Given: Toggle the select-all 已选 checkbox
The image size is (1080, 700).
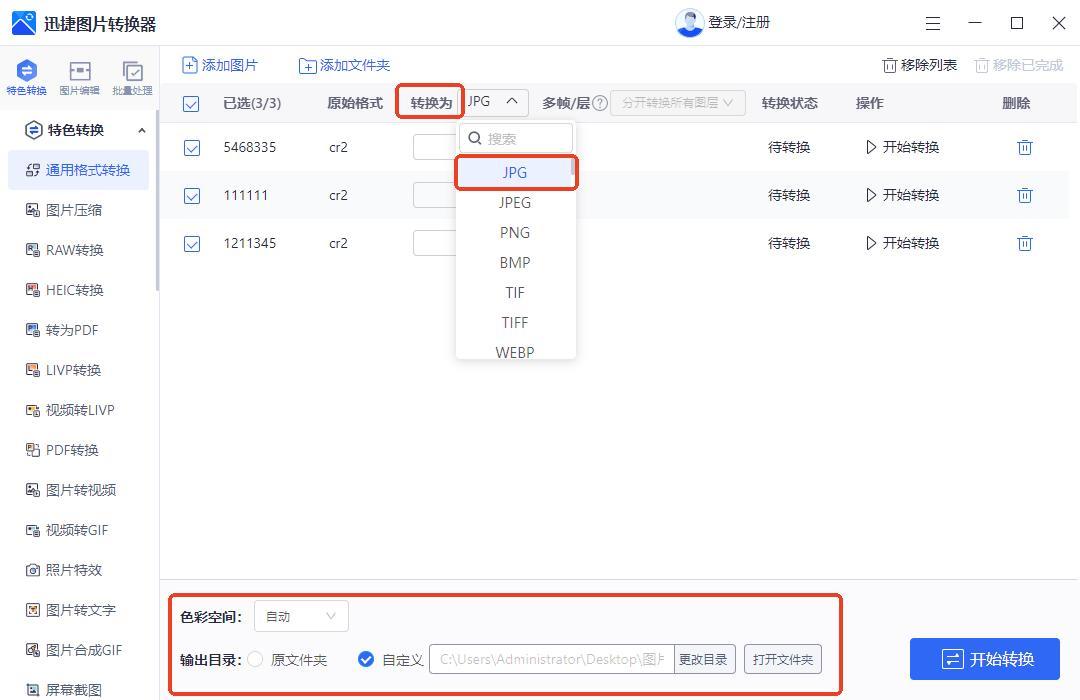Looking at the screenshot, I should [192, 104].
